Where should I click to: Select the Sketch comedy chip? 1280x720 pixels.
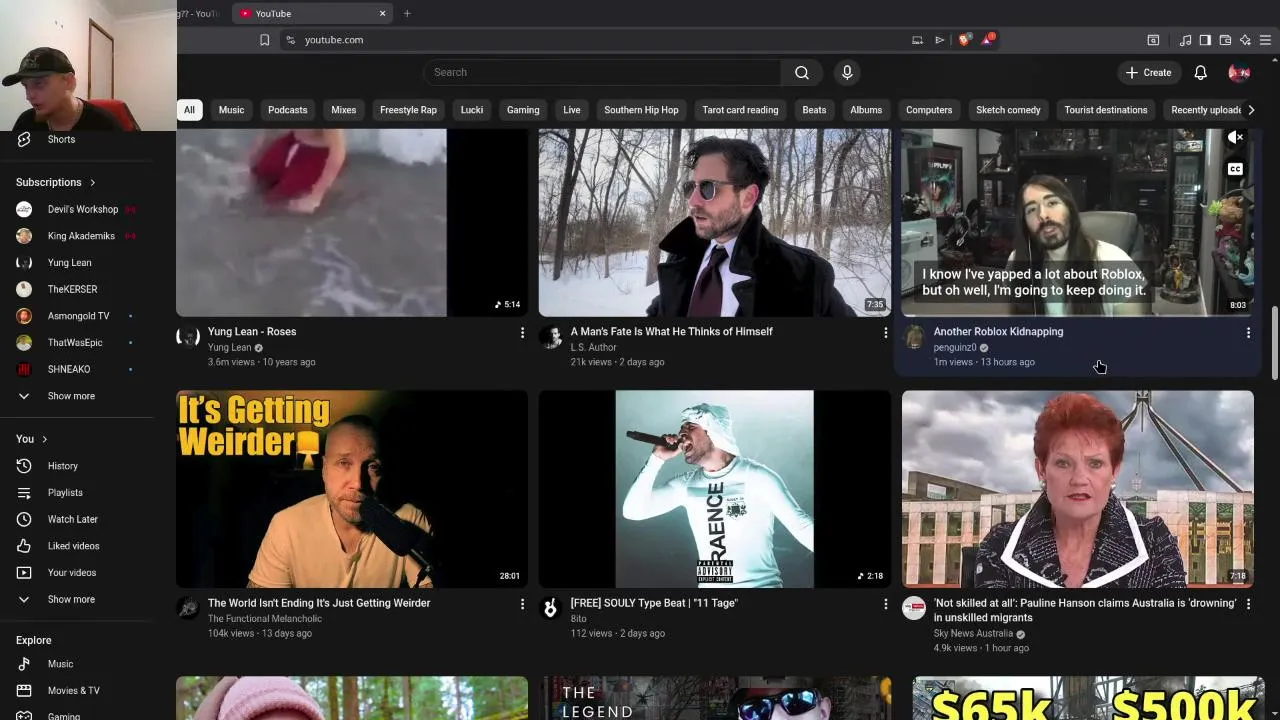pos(1008,110)
